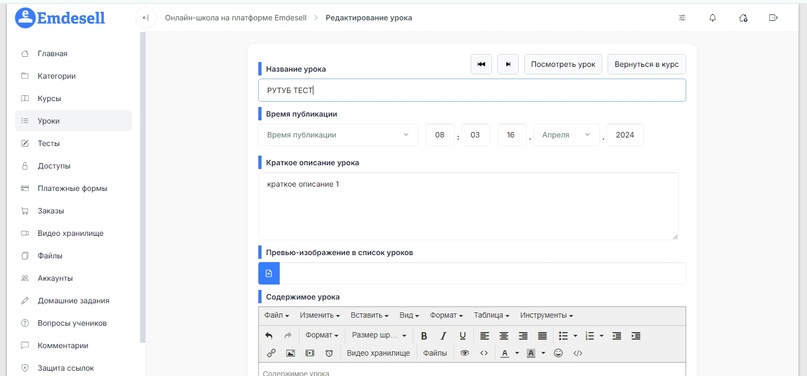Screen dimensions: 807x376
Task: Decrease indent in the editor
Action: click(x=617, y=336)
